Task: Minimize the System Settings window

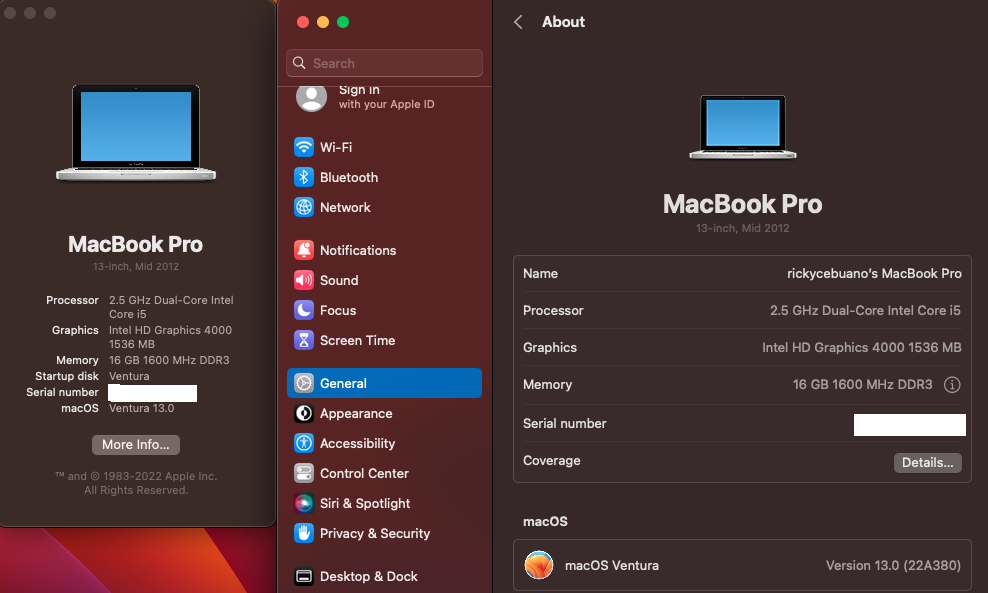Action: [323, 22]
